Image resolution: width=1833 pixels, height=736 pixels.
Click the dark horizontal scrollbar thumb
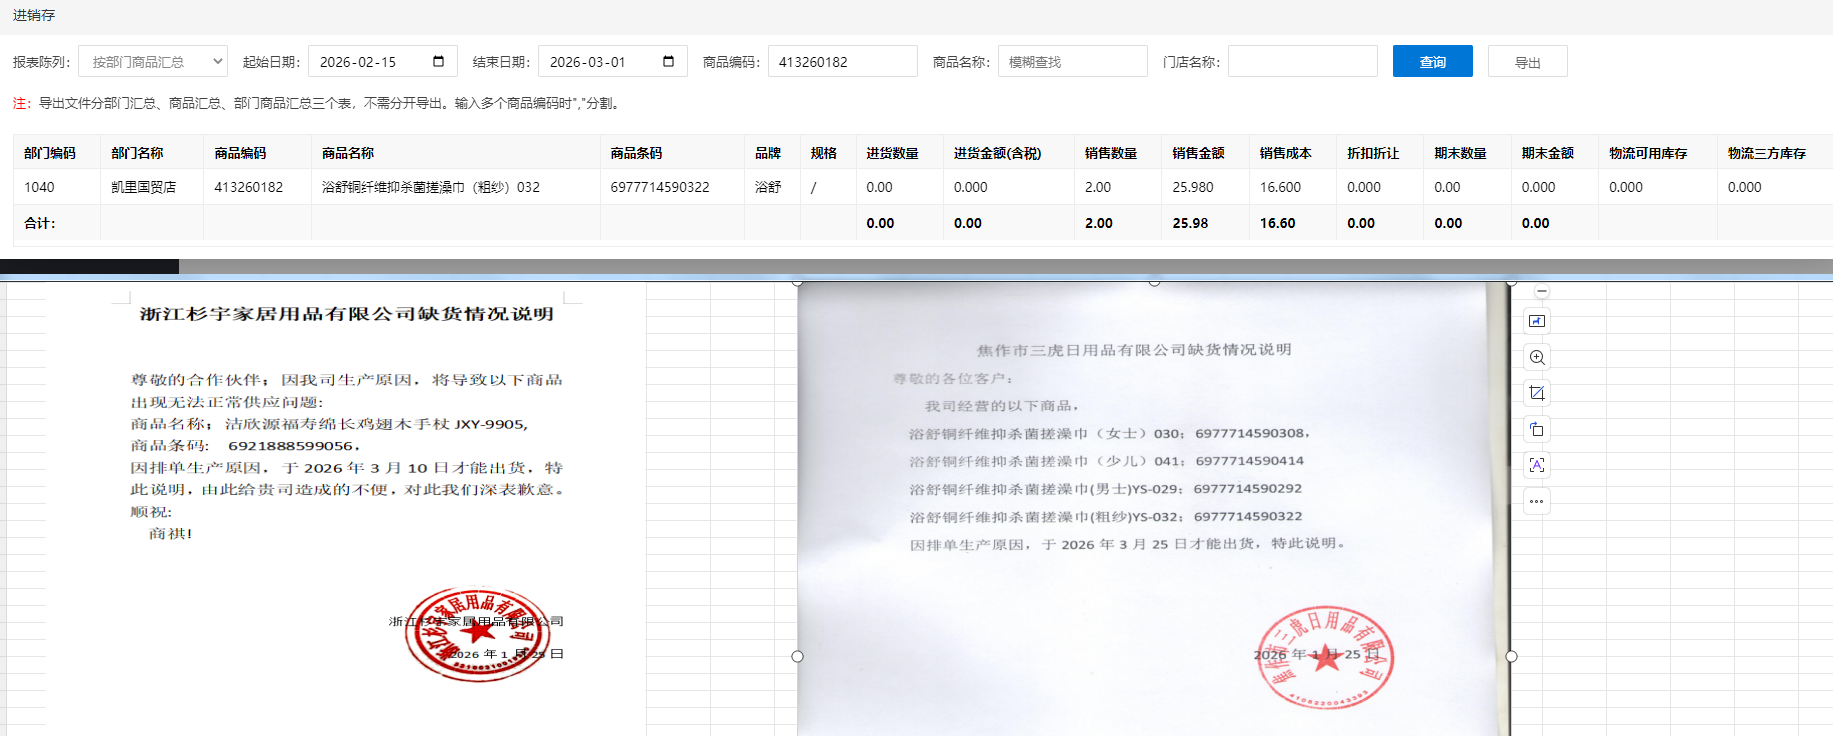tap(89, 266)
